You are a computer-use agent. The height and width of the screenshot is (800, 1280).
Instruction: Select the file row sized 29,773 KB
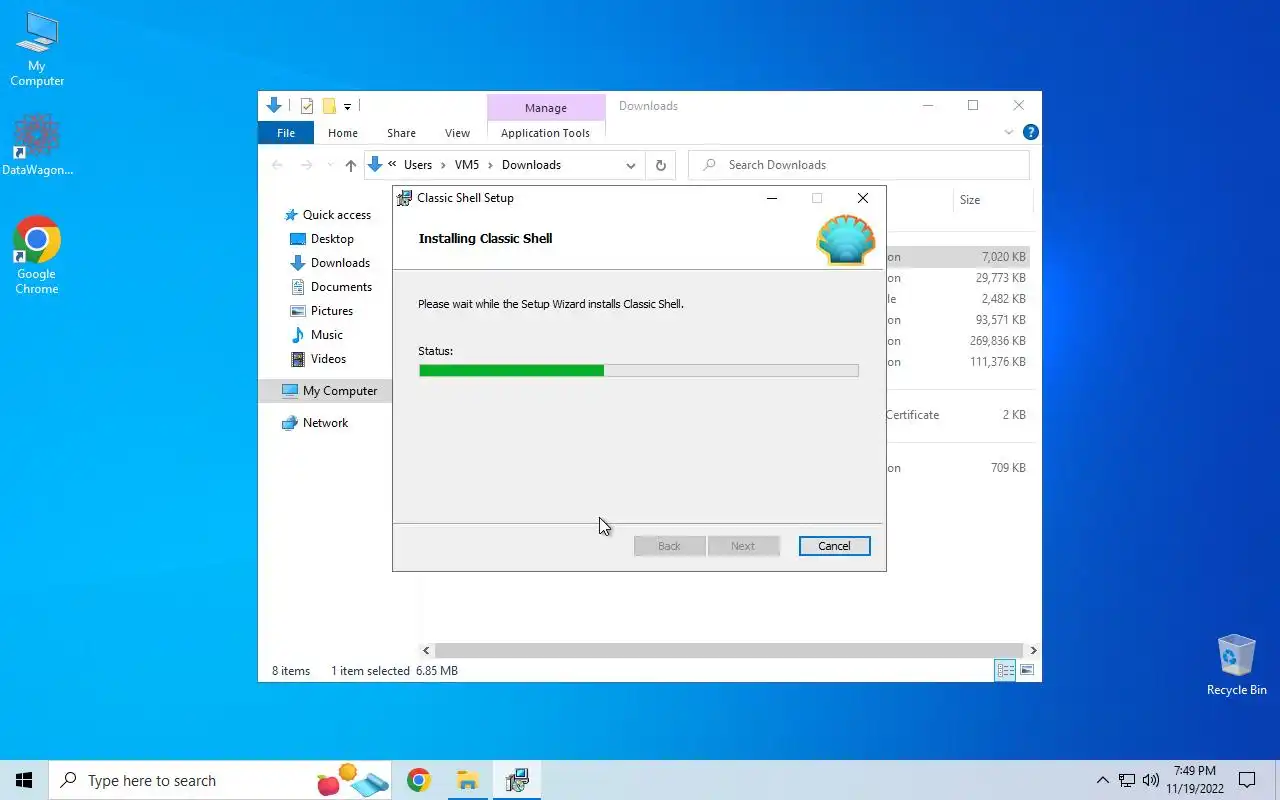tap(957, 278)
